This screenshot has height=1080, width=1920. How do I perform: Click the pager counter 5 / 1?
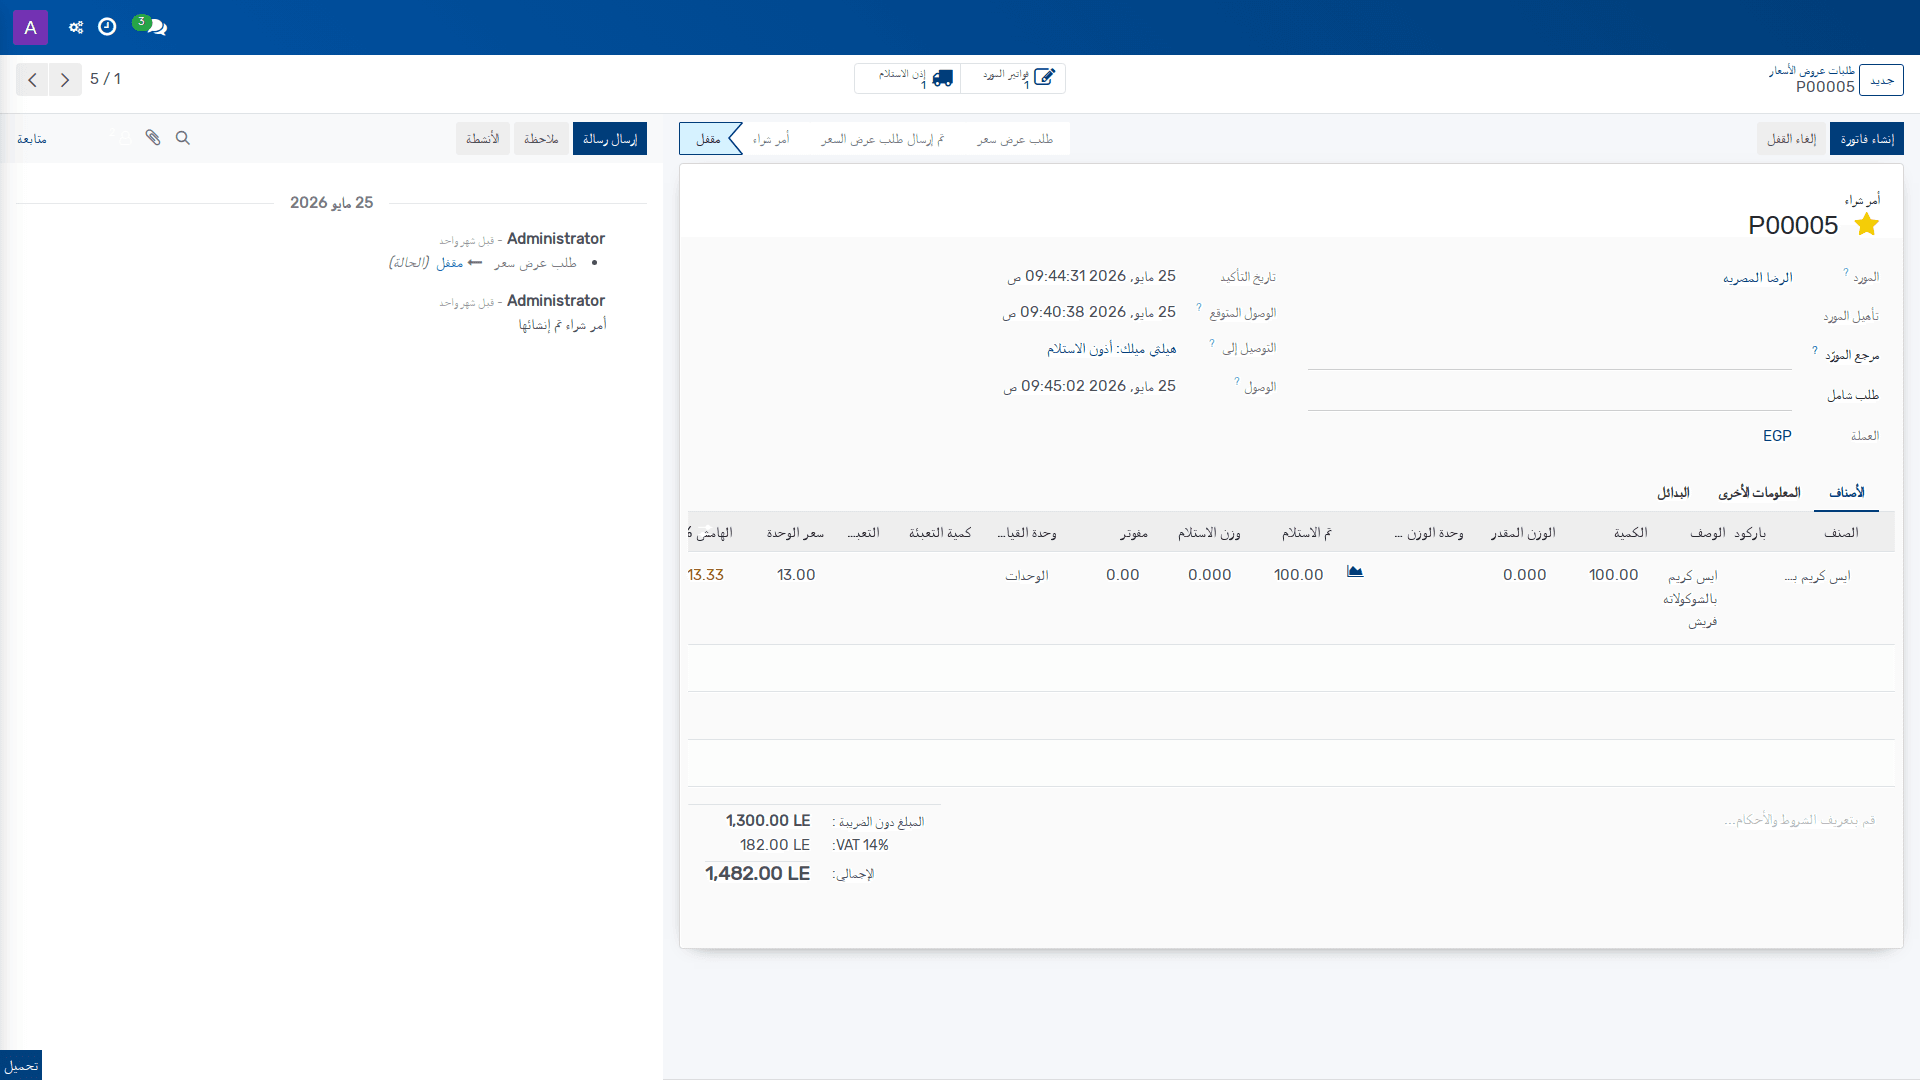point(105,79)
